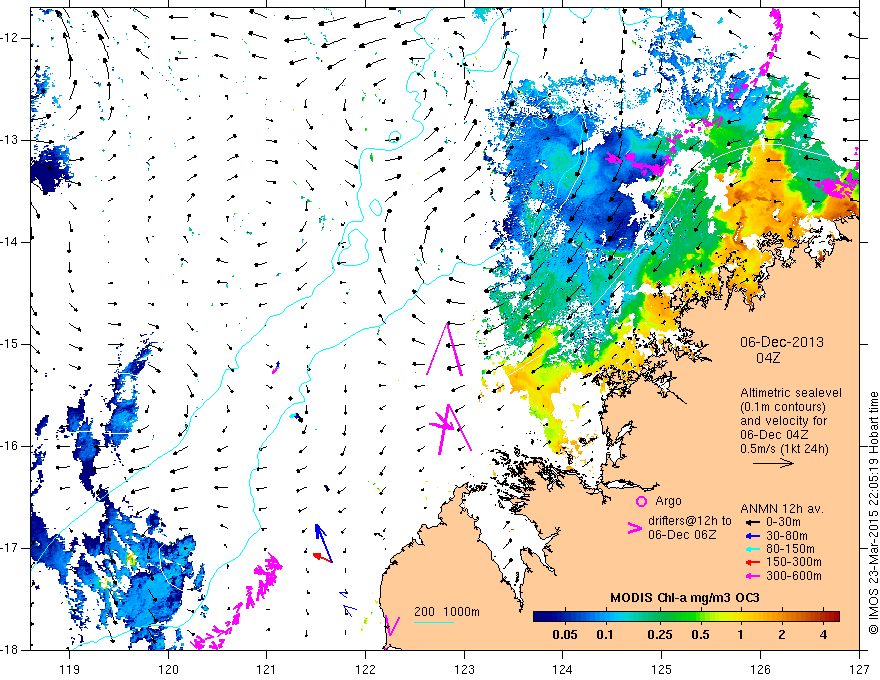This screenshot has height=680, width=880.
Task: Click the cyan 80-150m arrow legend symbol
Action: [752, 549]
